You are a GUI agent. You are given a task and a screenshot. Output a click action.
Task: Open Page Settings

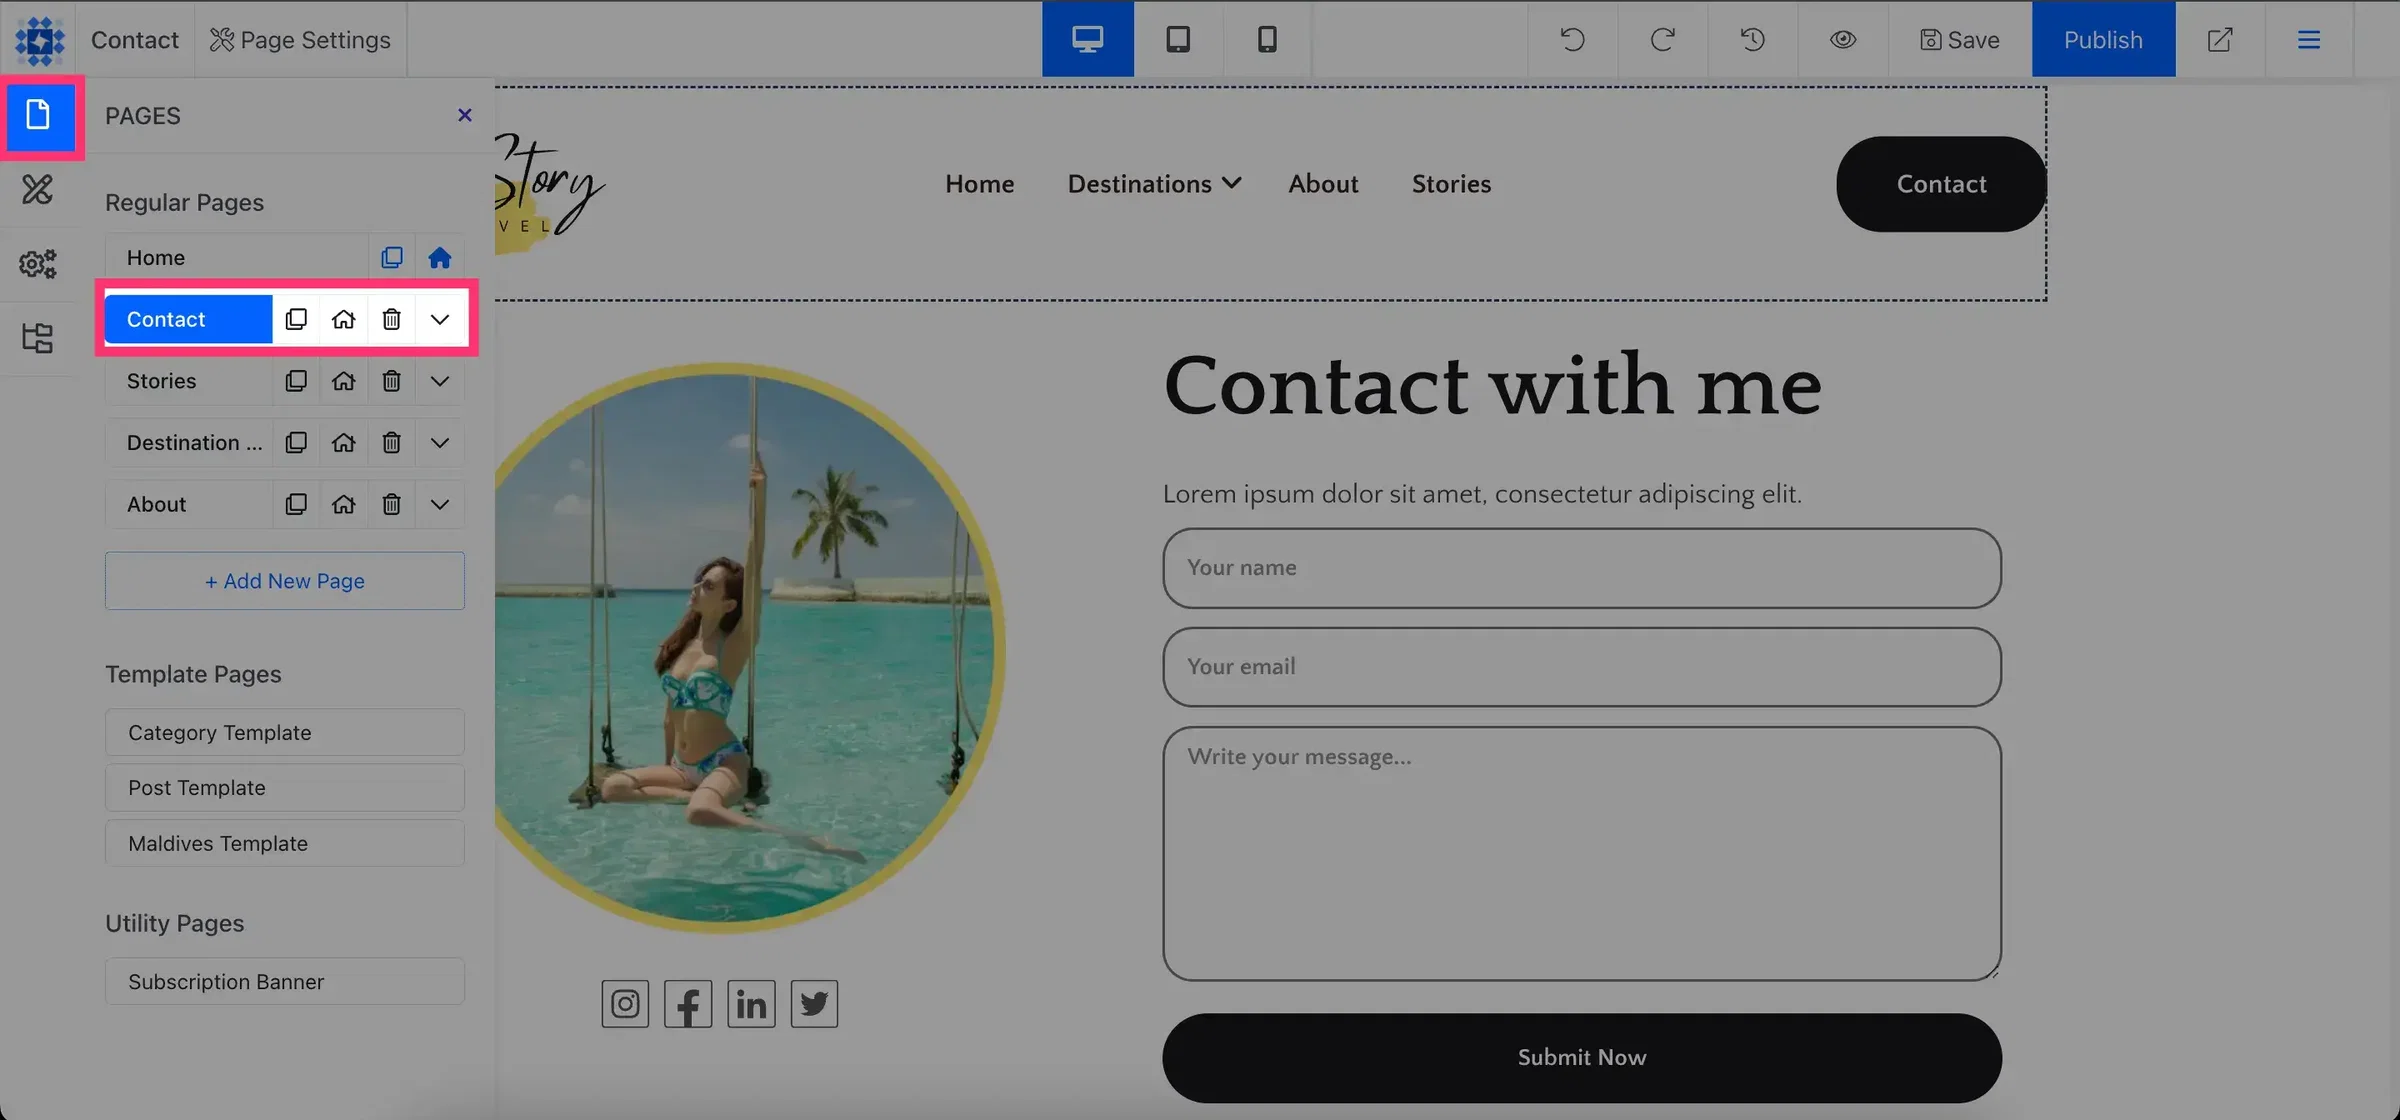point(300,39)
